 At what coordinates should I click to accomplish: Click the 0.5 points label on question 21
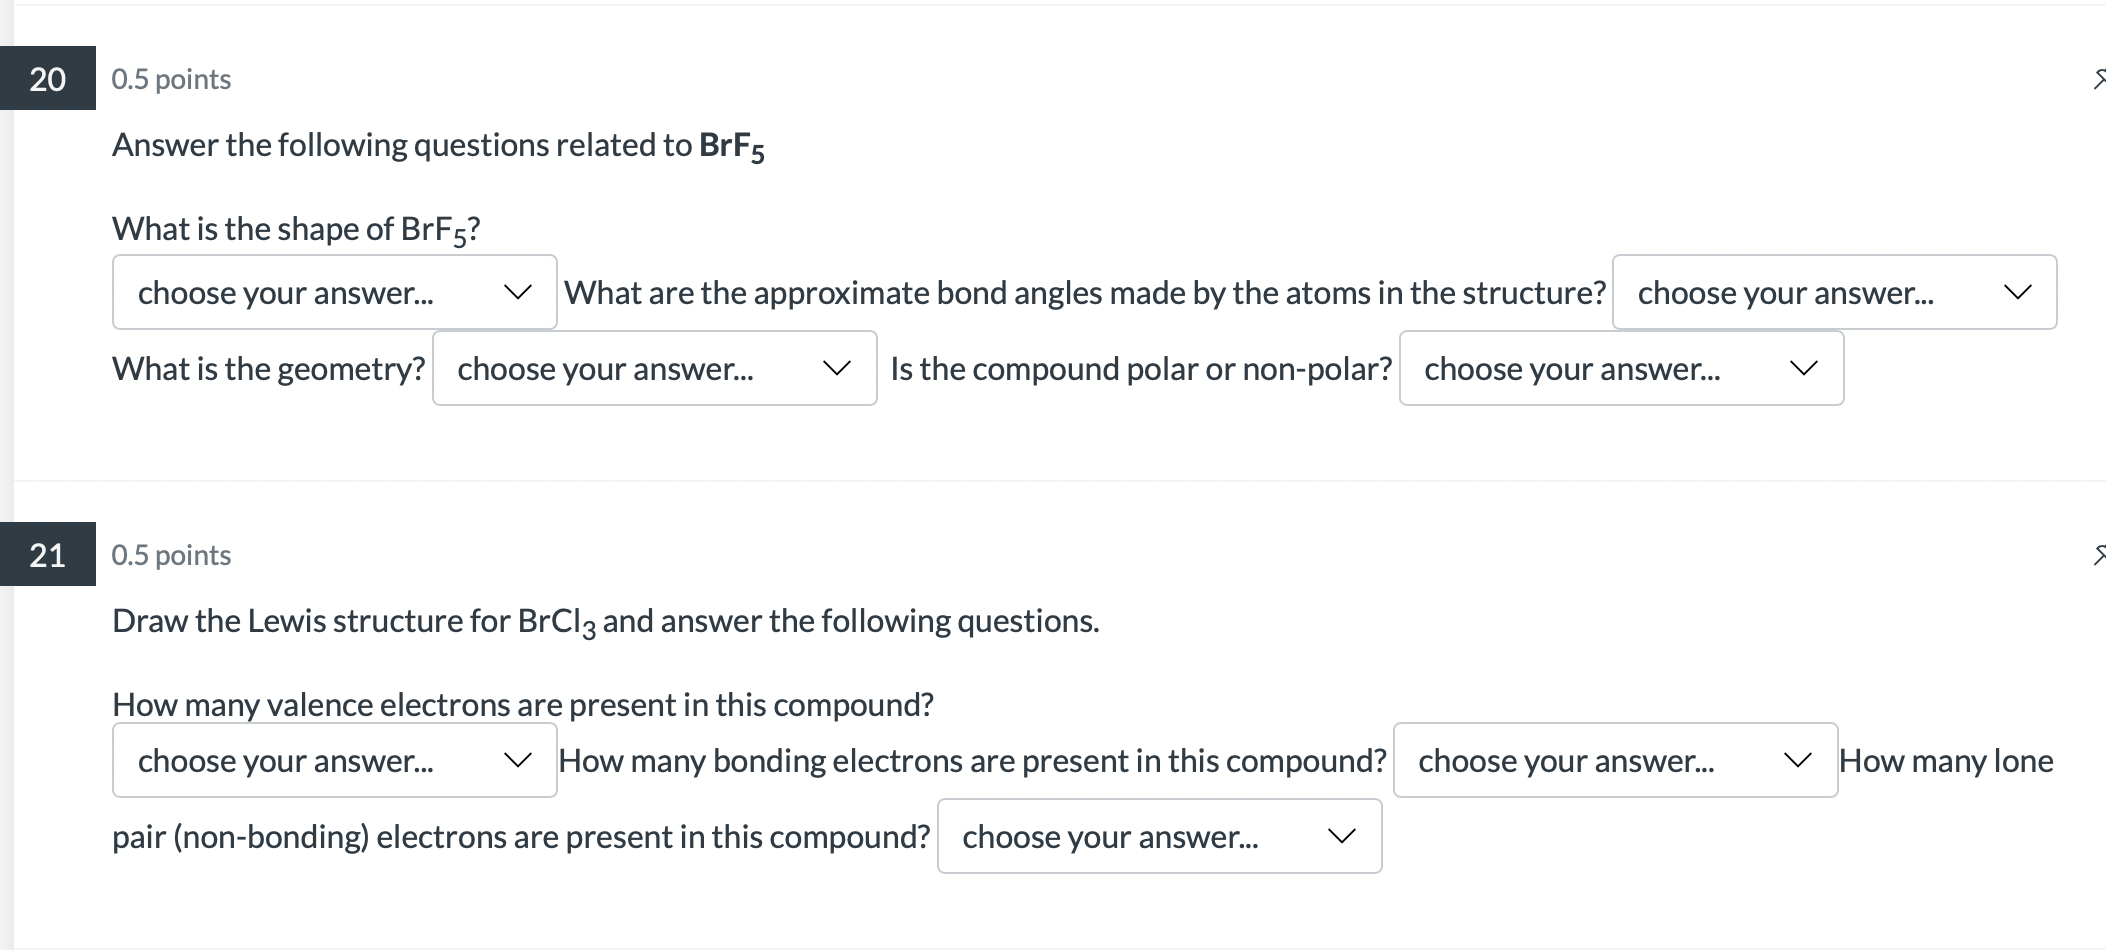(171, 555)
